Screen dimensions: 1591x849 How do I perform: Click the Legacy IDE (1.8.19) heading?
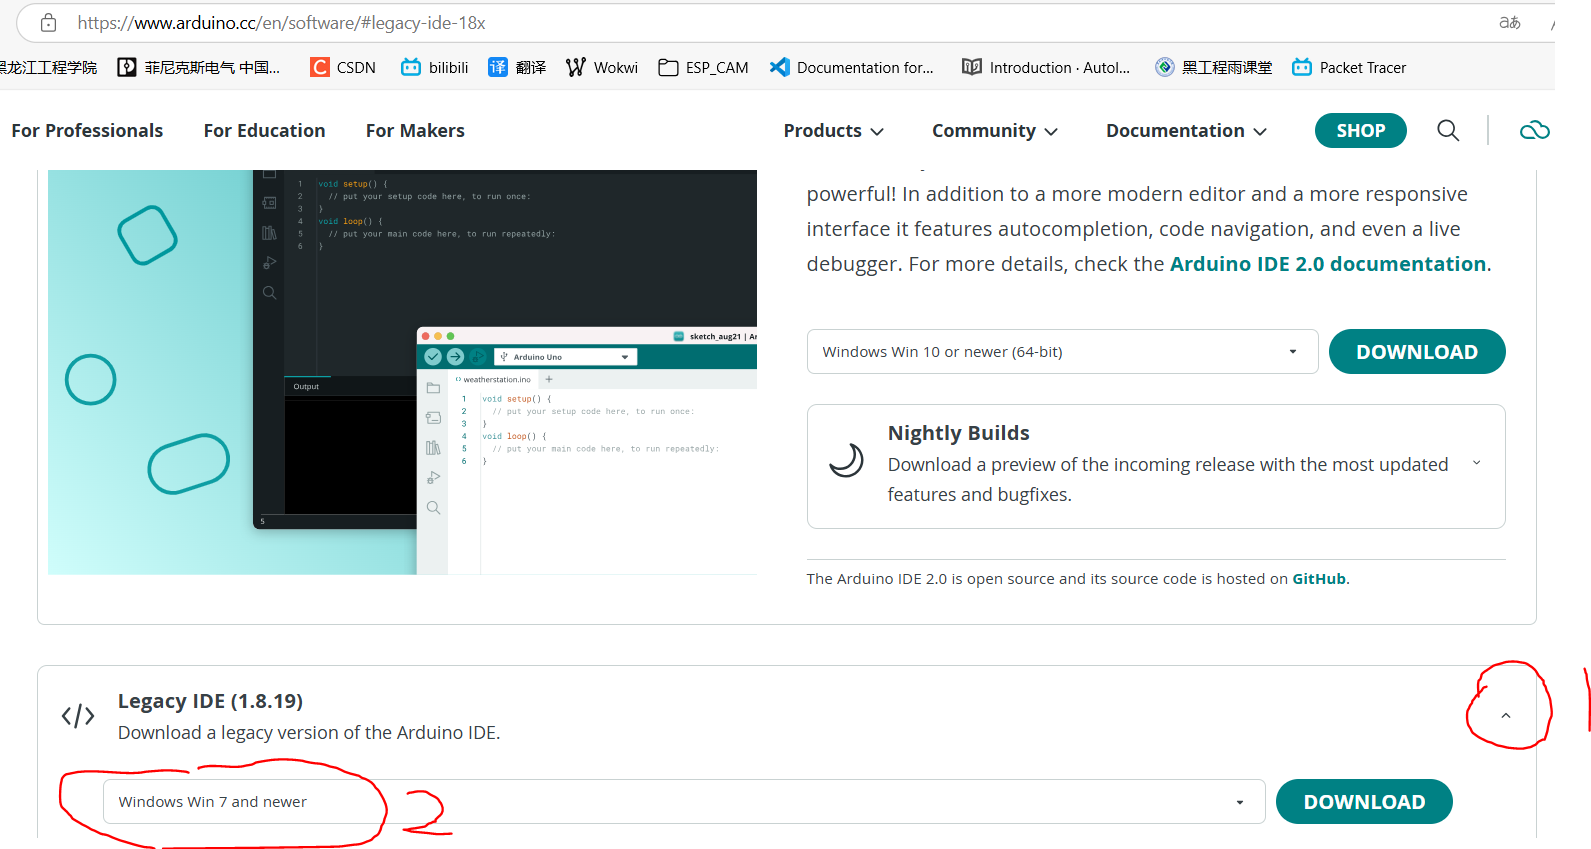click(x=210, y=701)
